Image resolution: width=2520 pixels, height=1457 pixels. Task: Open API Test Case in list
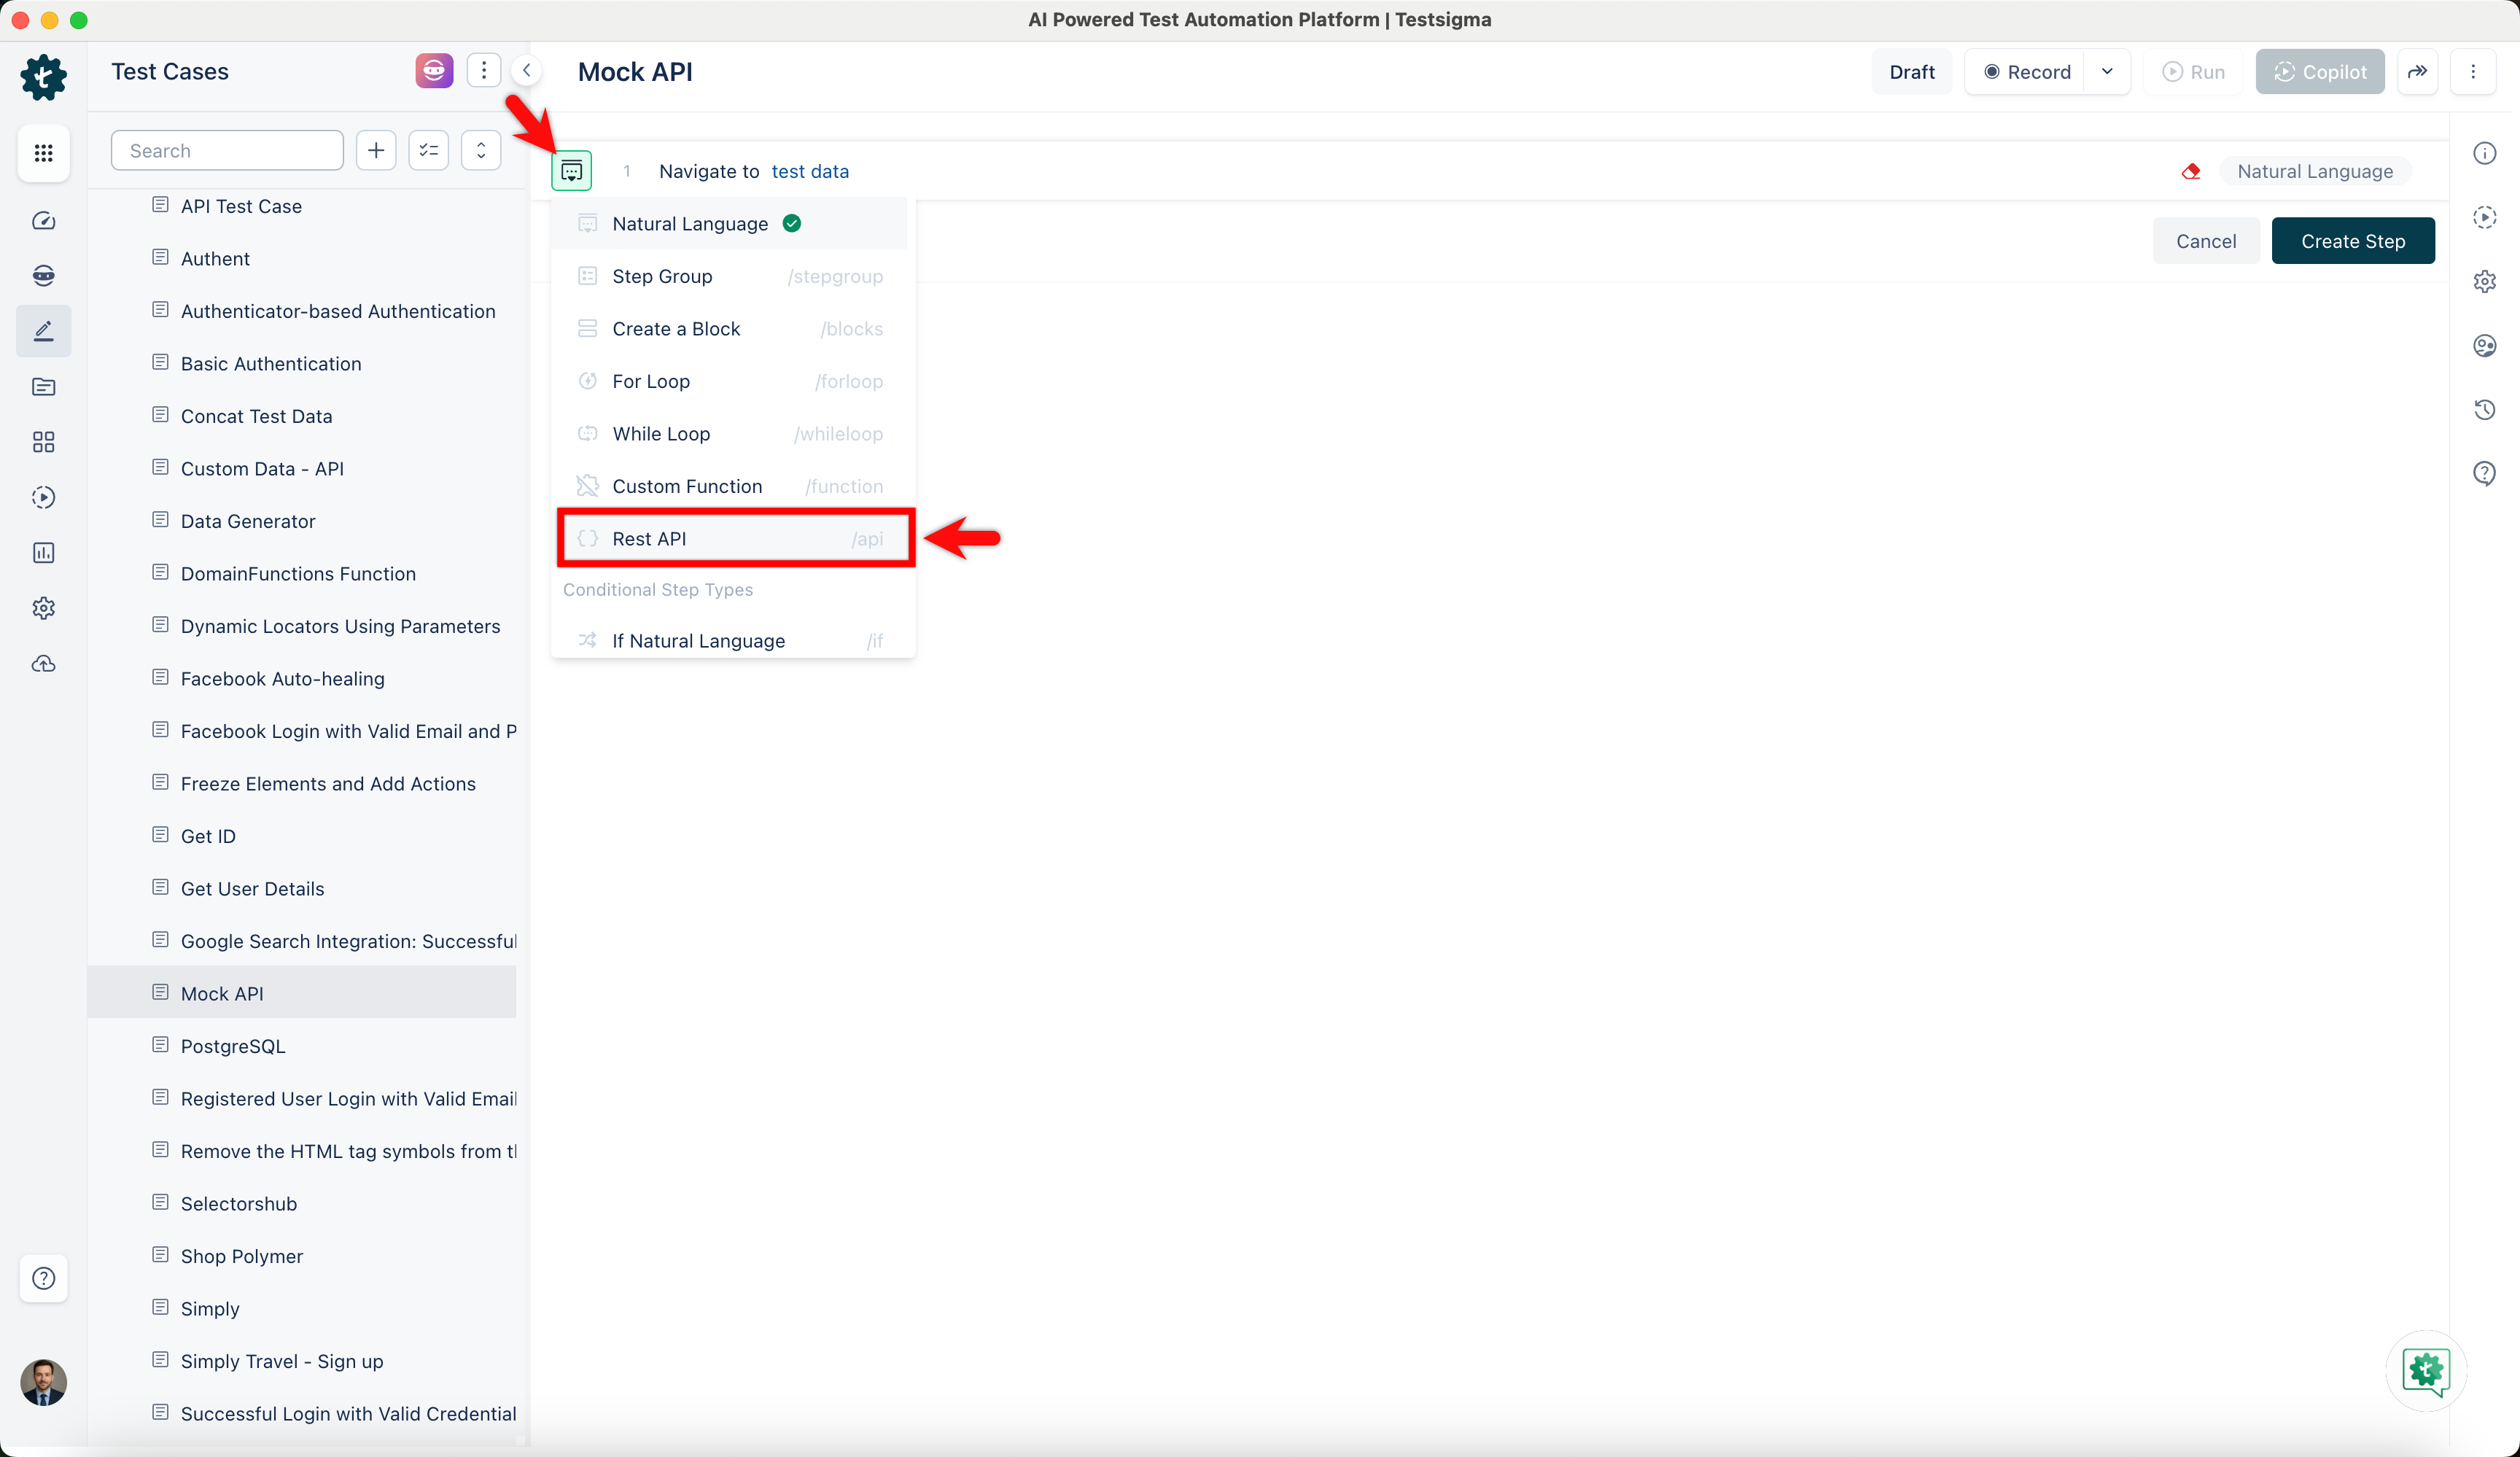click(x=241, y=206)
